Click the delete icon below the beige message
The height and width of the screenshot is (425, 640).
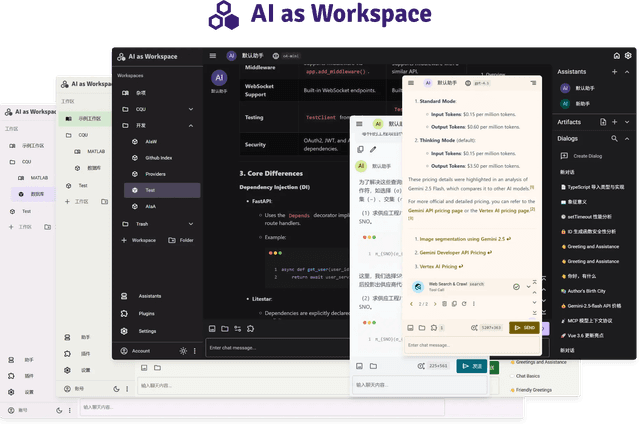444,304
